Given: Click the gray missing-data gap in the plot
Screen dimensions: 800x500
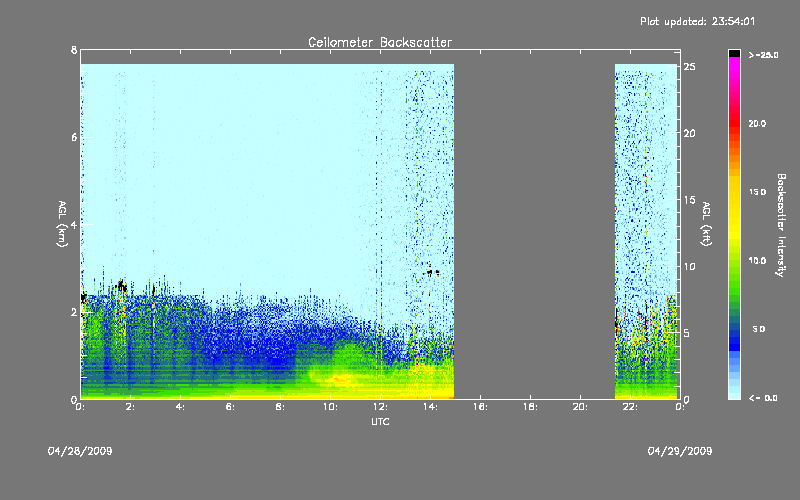Looking at the screenshot, I should point(534,224).
